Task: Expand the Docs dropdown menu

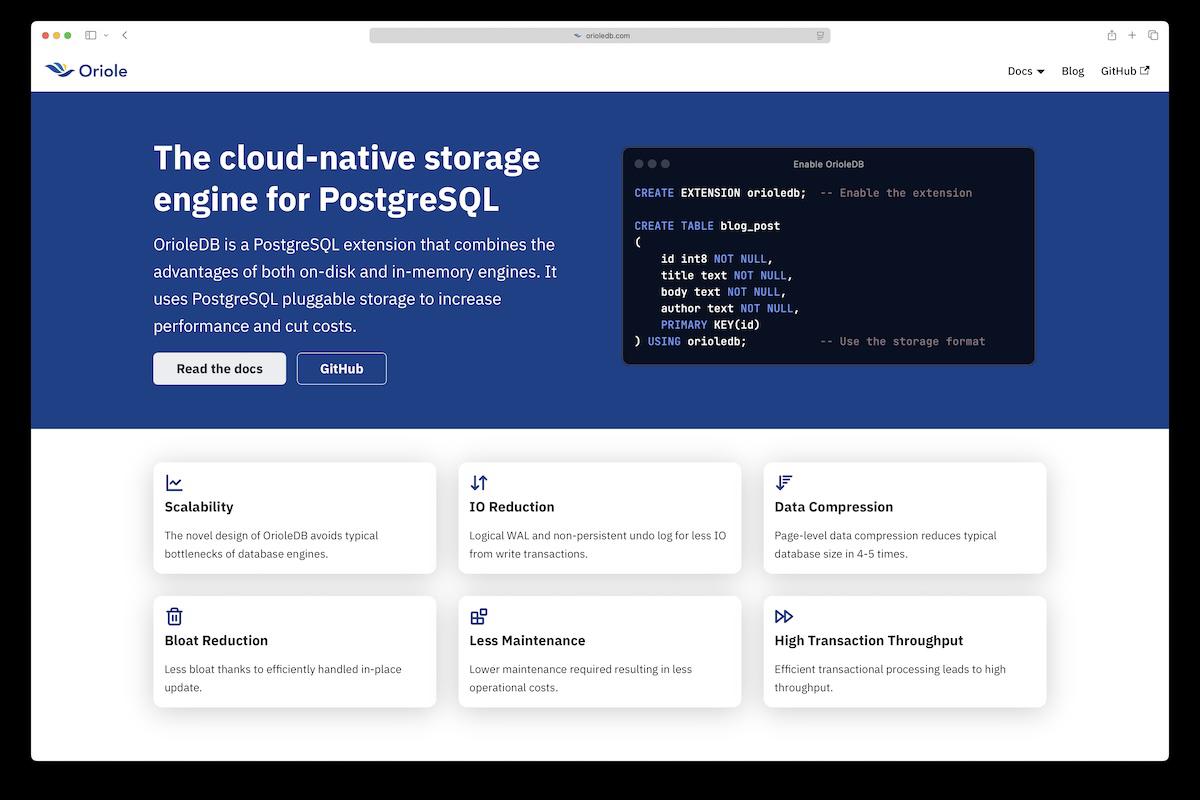Action: click(x=1025, y=71)
